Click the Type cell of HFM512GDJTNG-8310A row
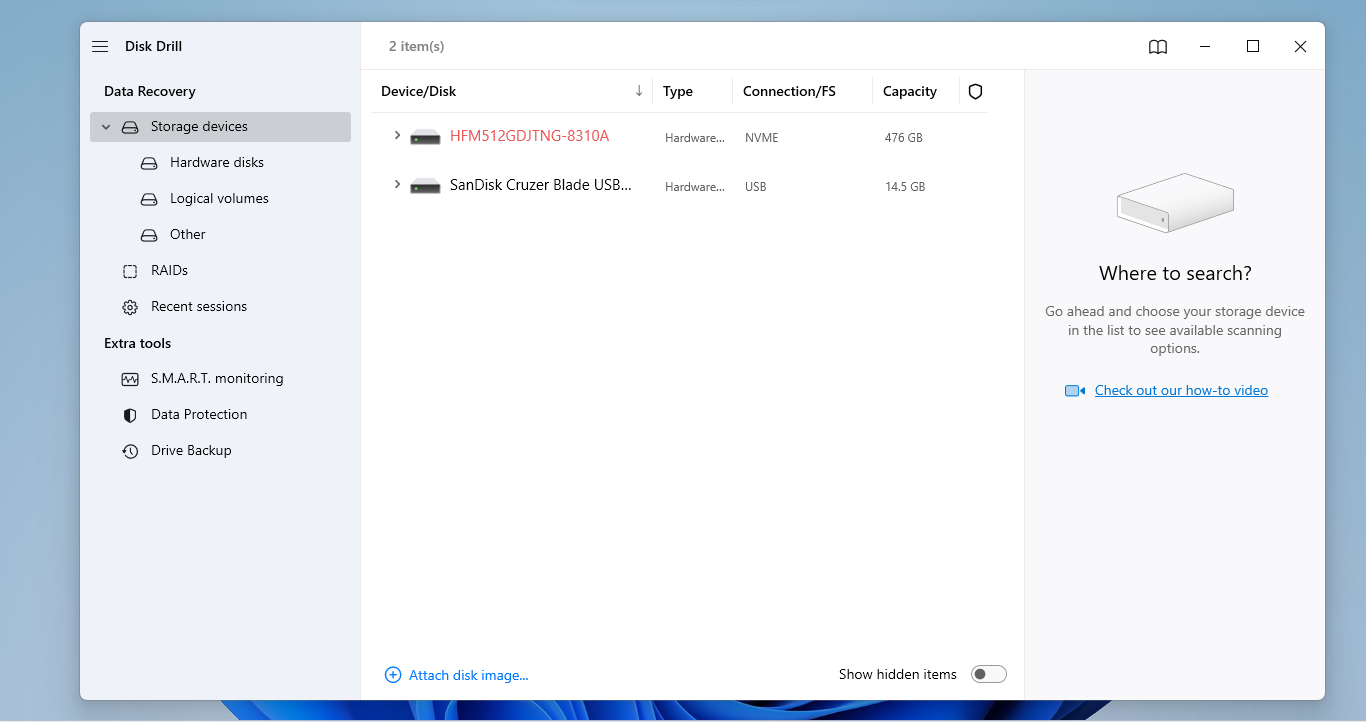The height and width of the screenshot is (722, 1366). (695, 138)
